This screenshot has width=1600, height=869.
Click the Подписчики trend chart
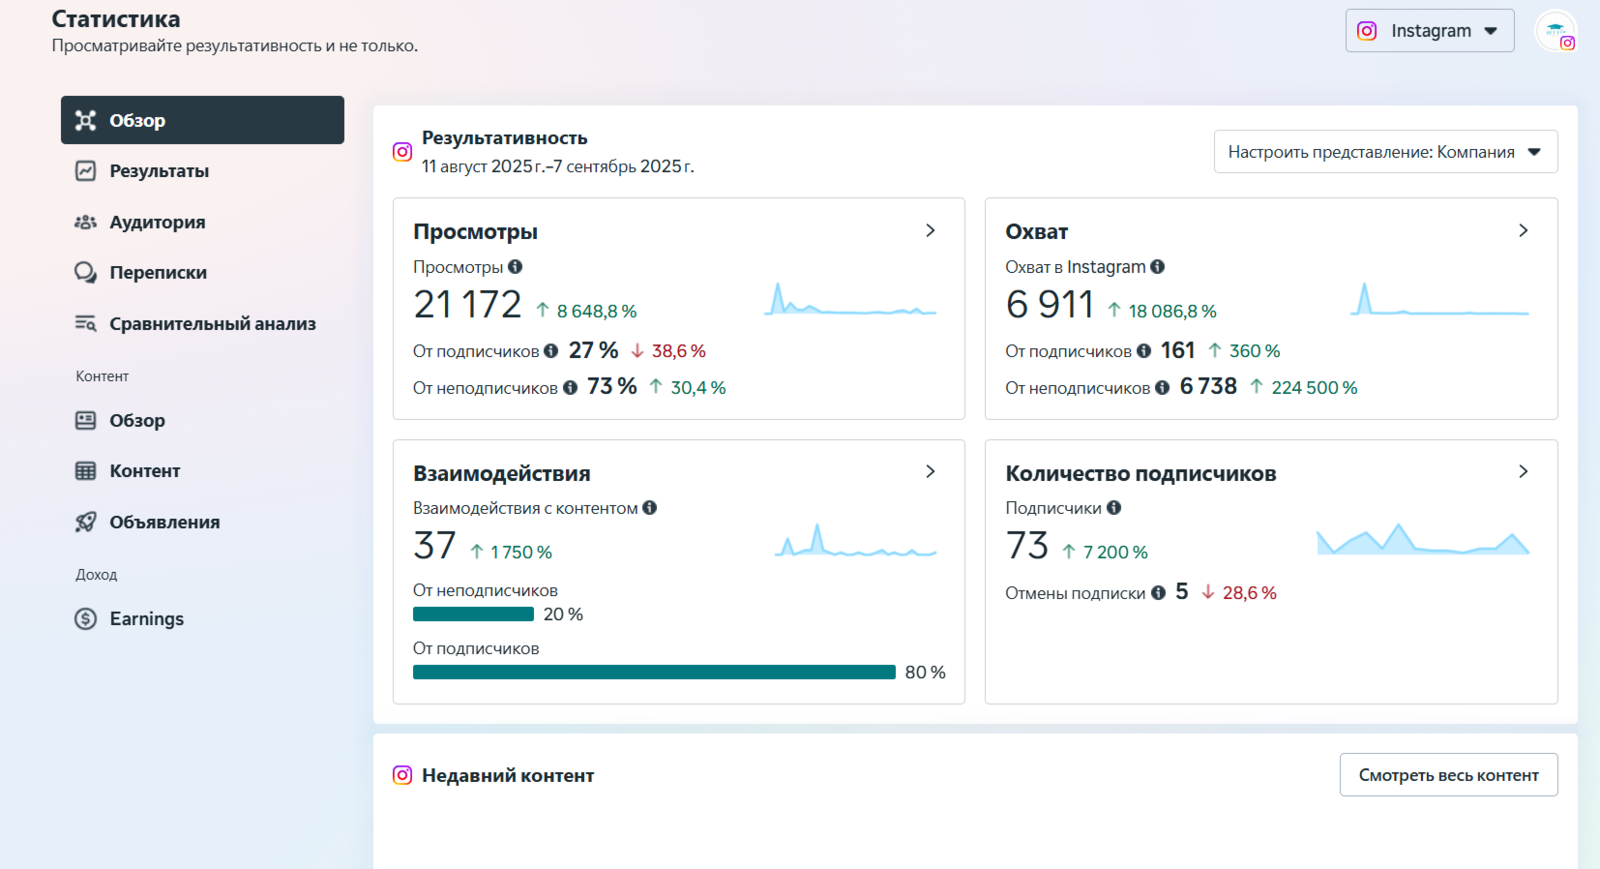[x=1422, y=540]
